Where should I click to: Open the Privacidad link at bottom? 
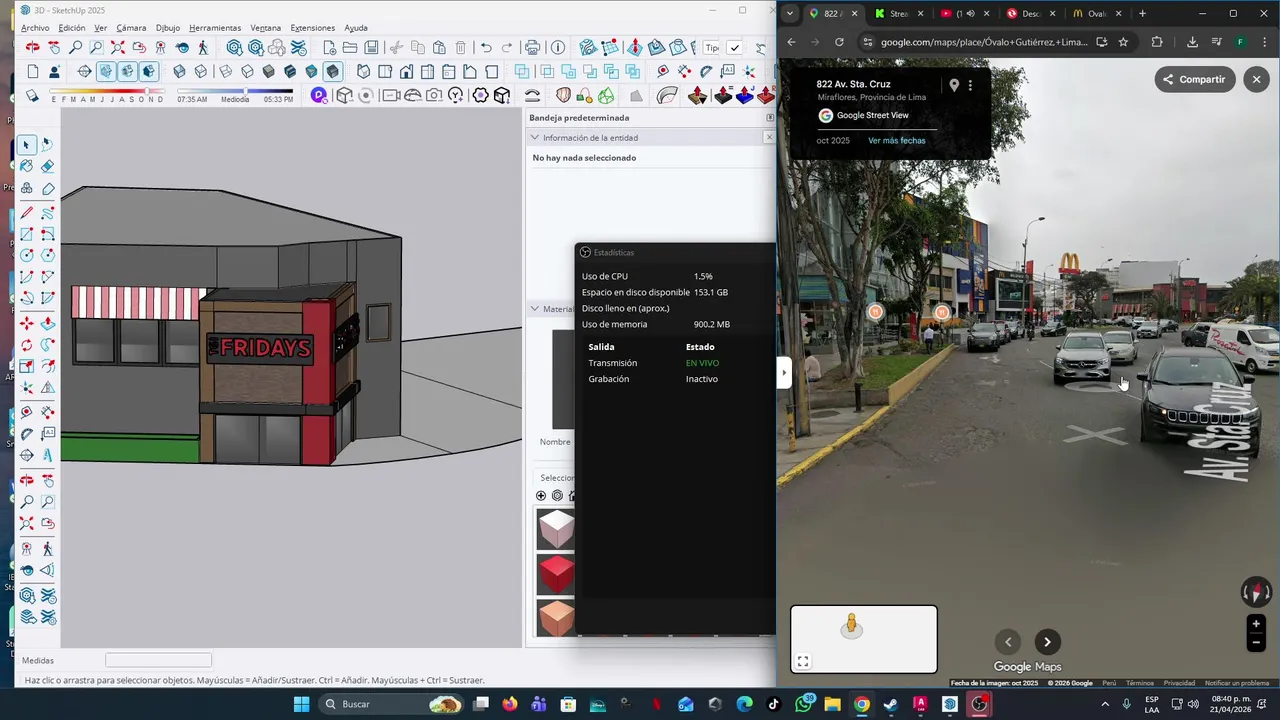(1179, 683)
